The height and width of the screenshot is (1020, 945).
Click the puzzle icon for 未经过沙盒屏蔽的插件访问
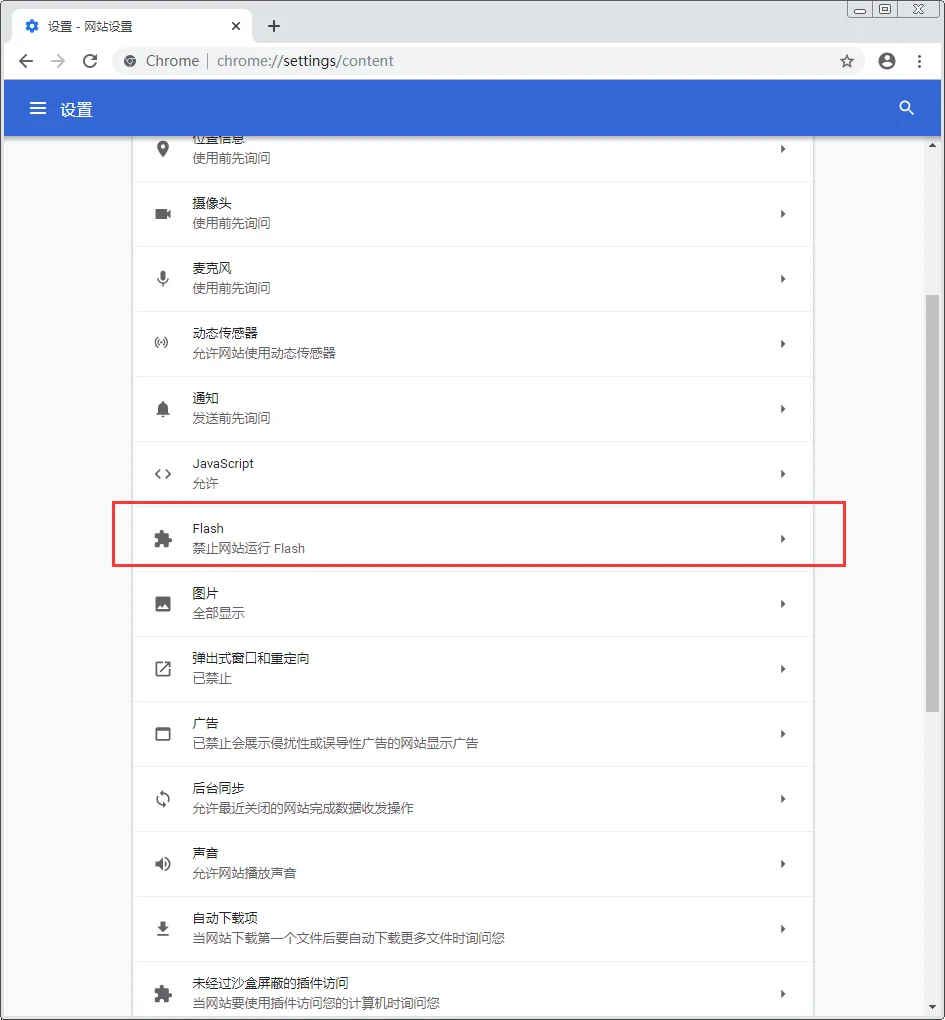point(163,994)
